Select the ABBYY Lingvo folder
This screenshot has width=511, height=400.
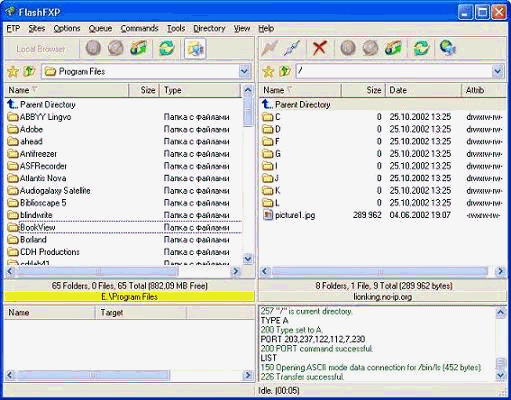pos(39,117)
